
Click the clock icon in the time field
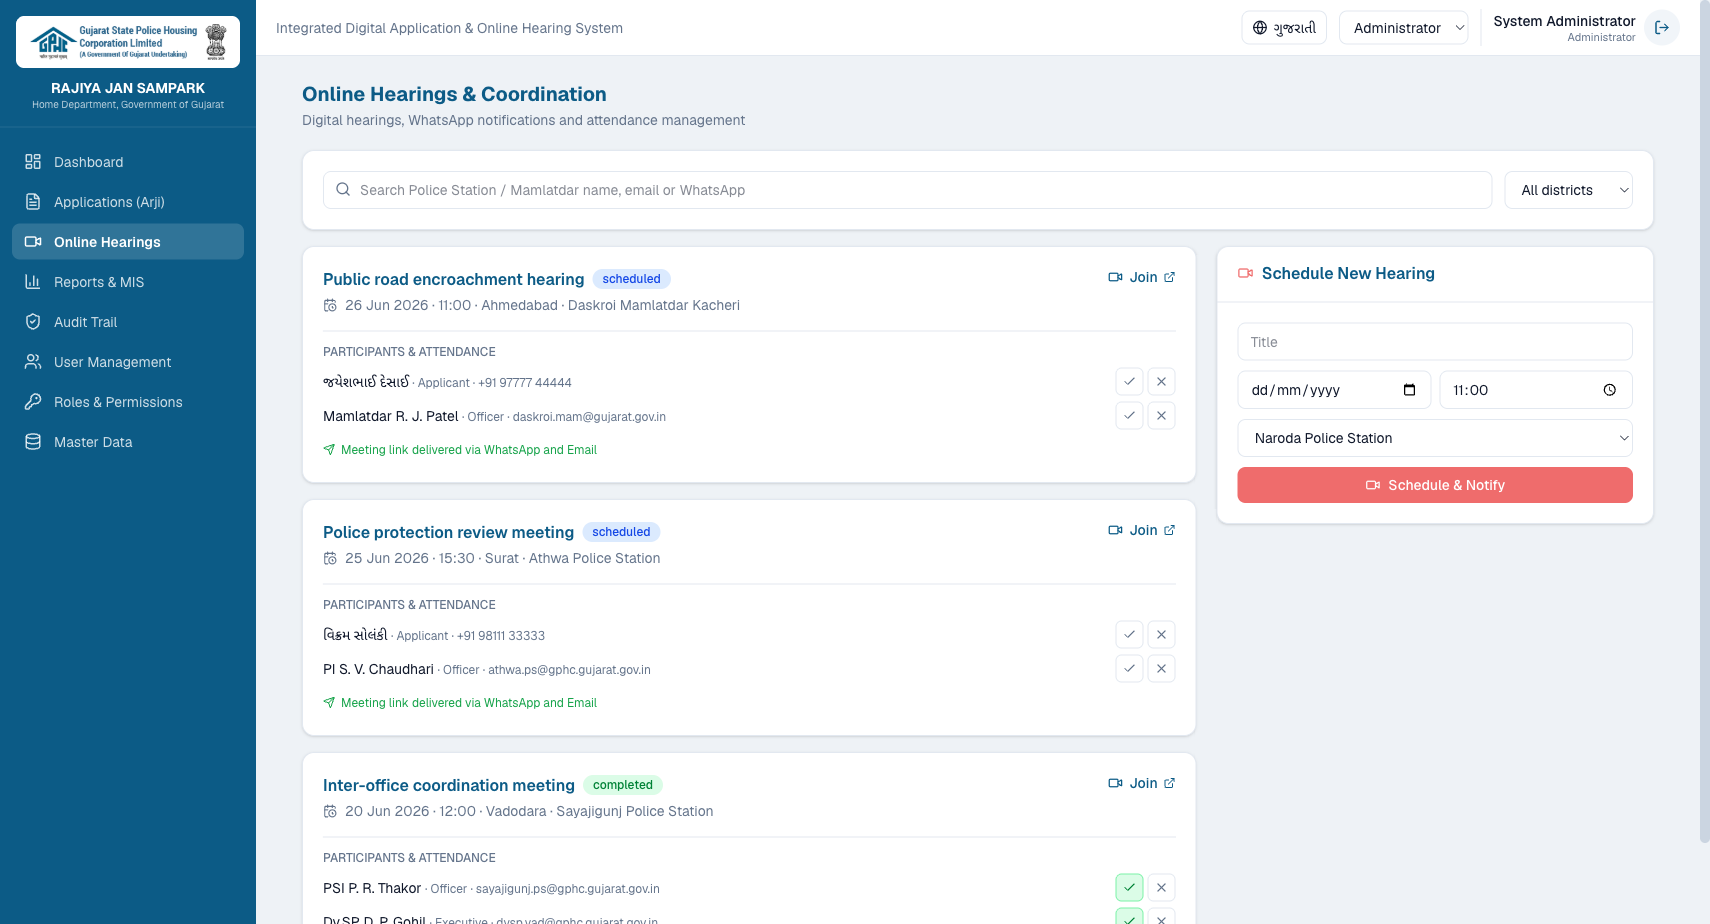coord(1610,390)
